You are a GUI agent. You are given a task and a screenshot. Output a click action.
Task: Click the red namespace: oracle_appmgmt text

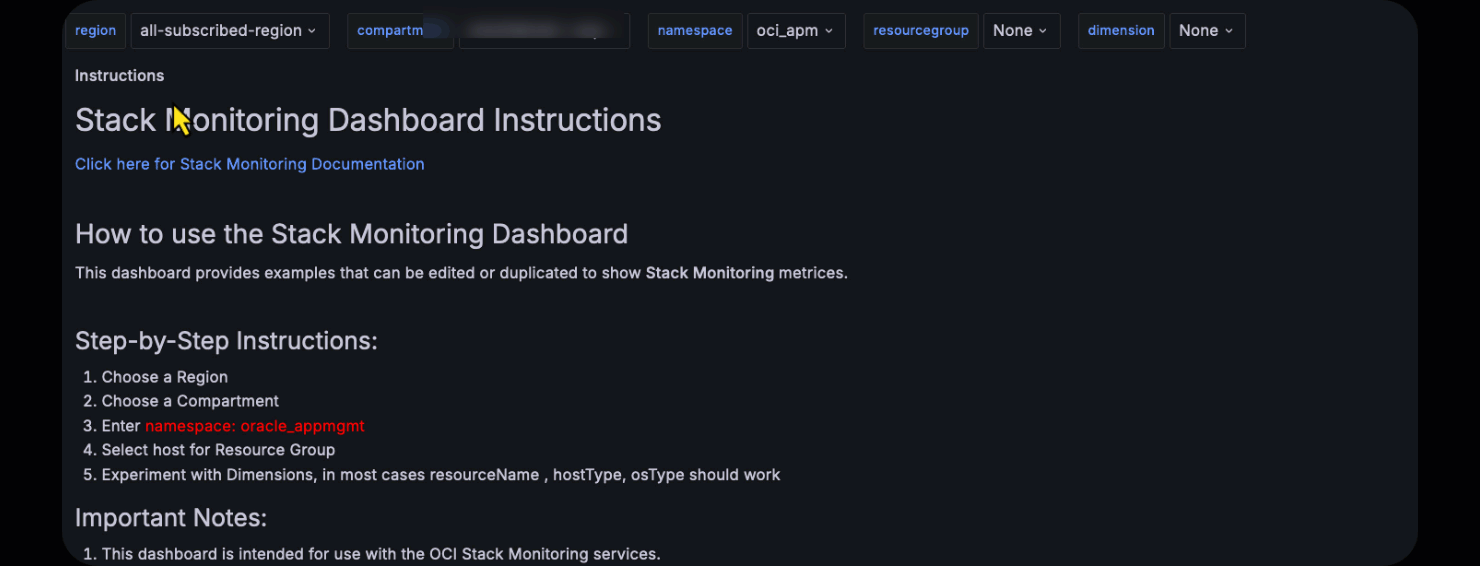(x=255, y=426)
